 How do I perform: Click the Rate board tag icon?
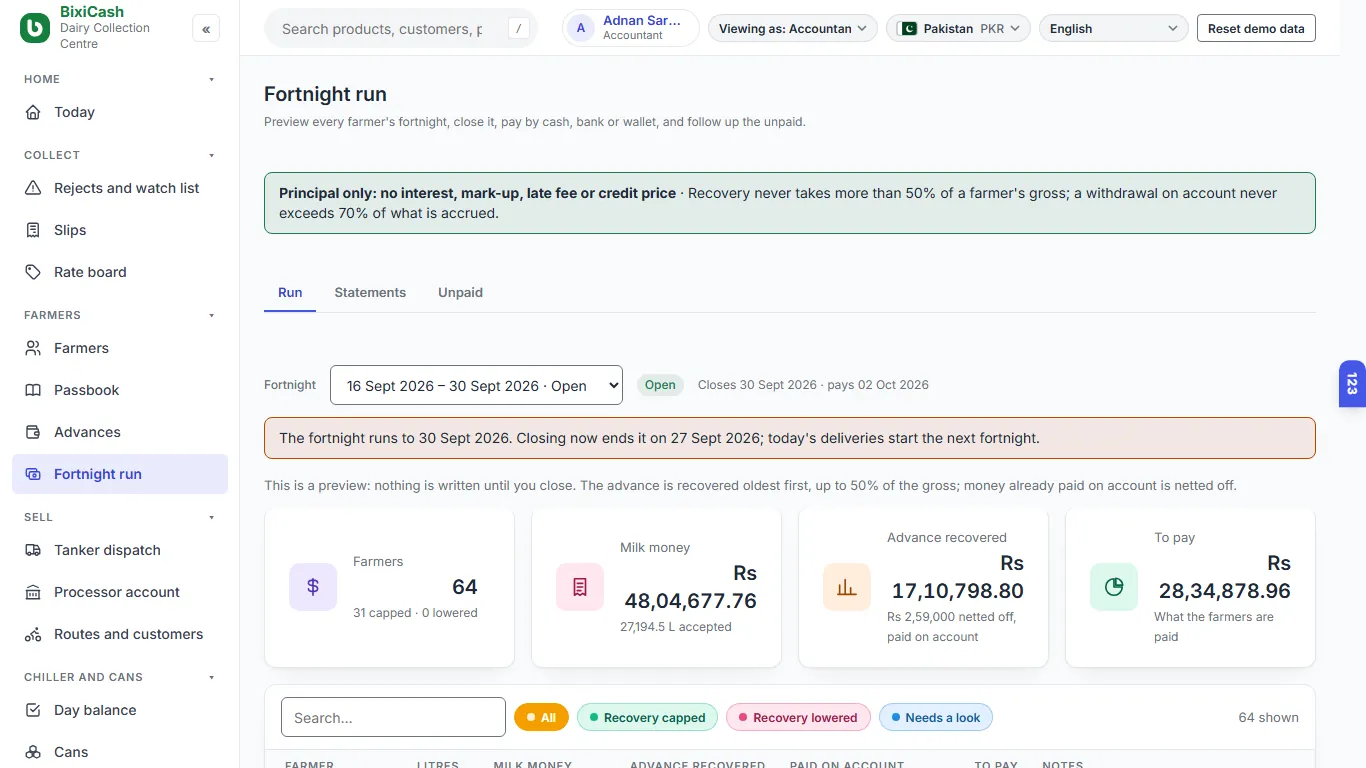[33, 272]
